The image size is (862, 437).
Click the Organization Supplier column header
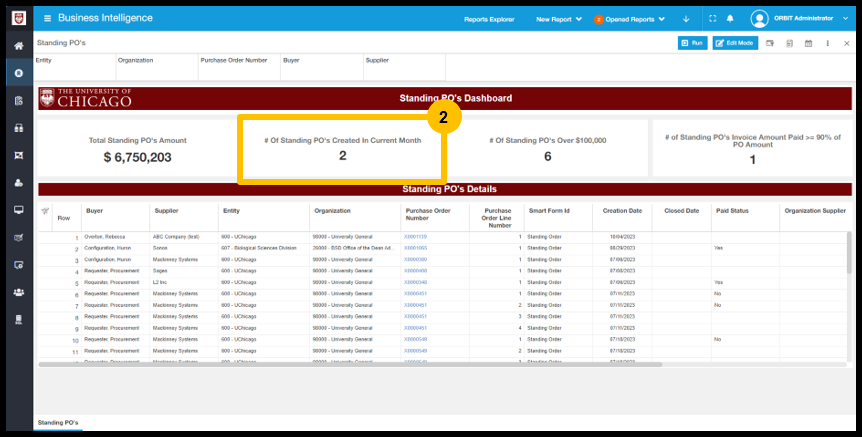tap(815, 211)
